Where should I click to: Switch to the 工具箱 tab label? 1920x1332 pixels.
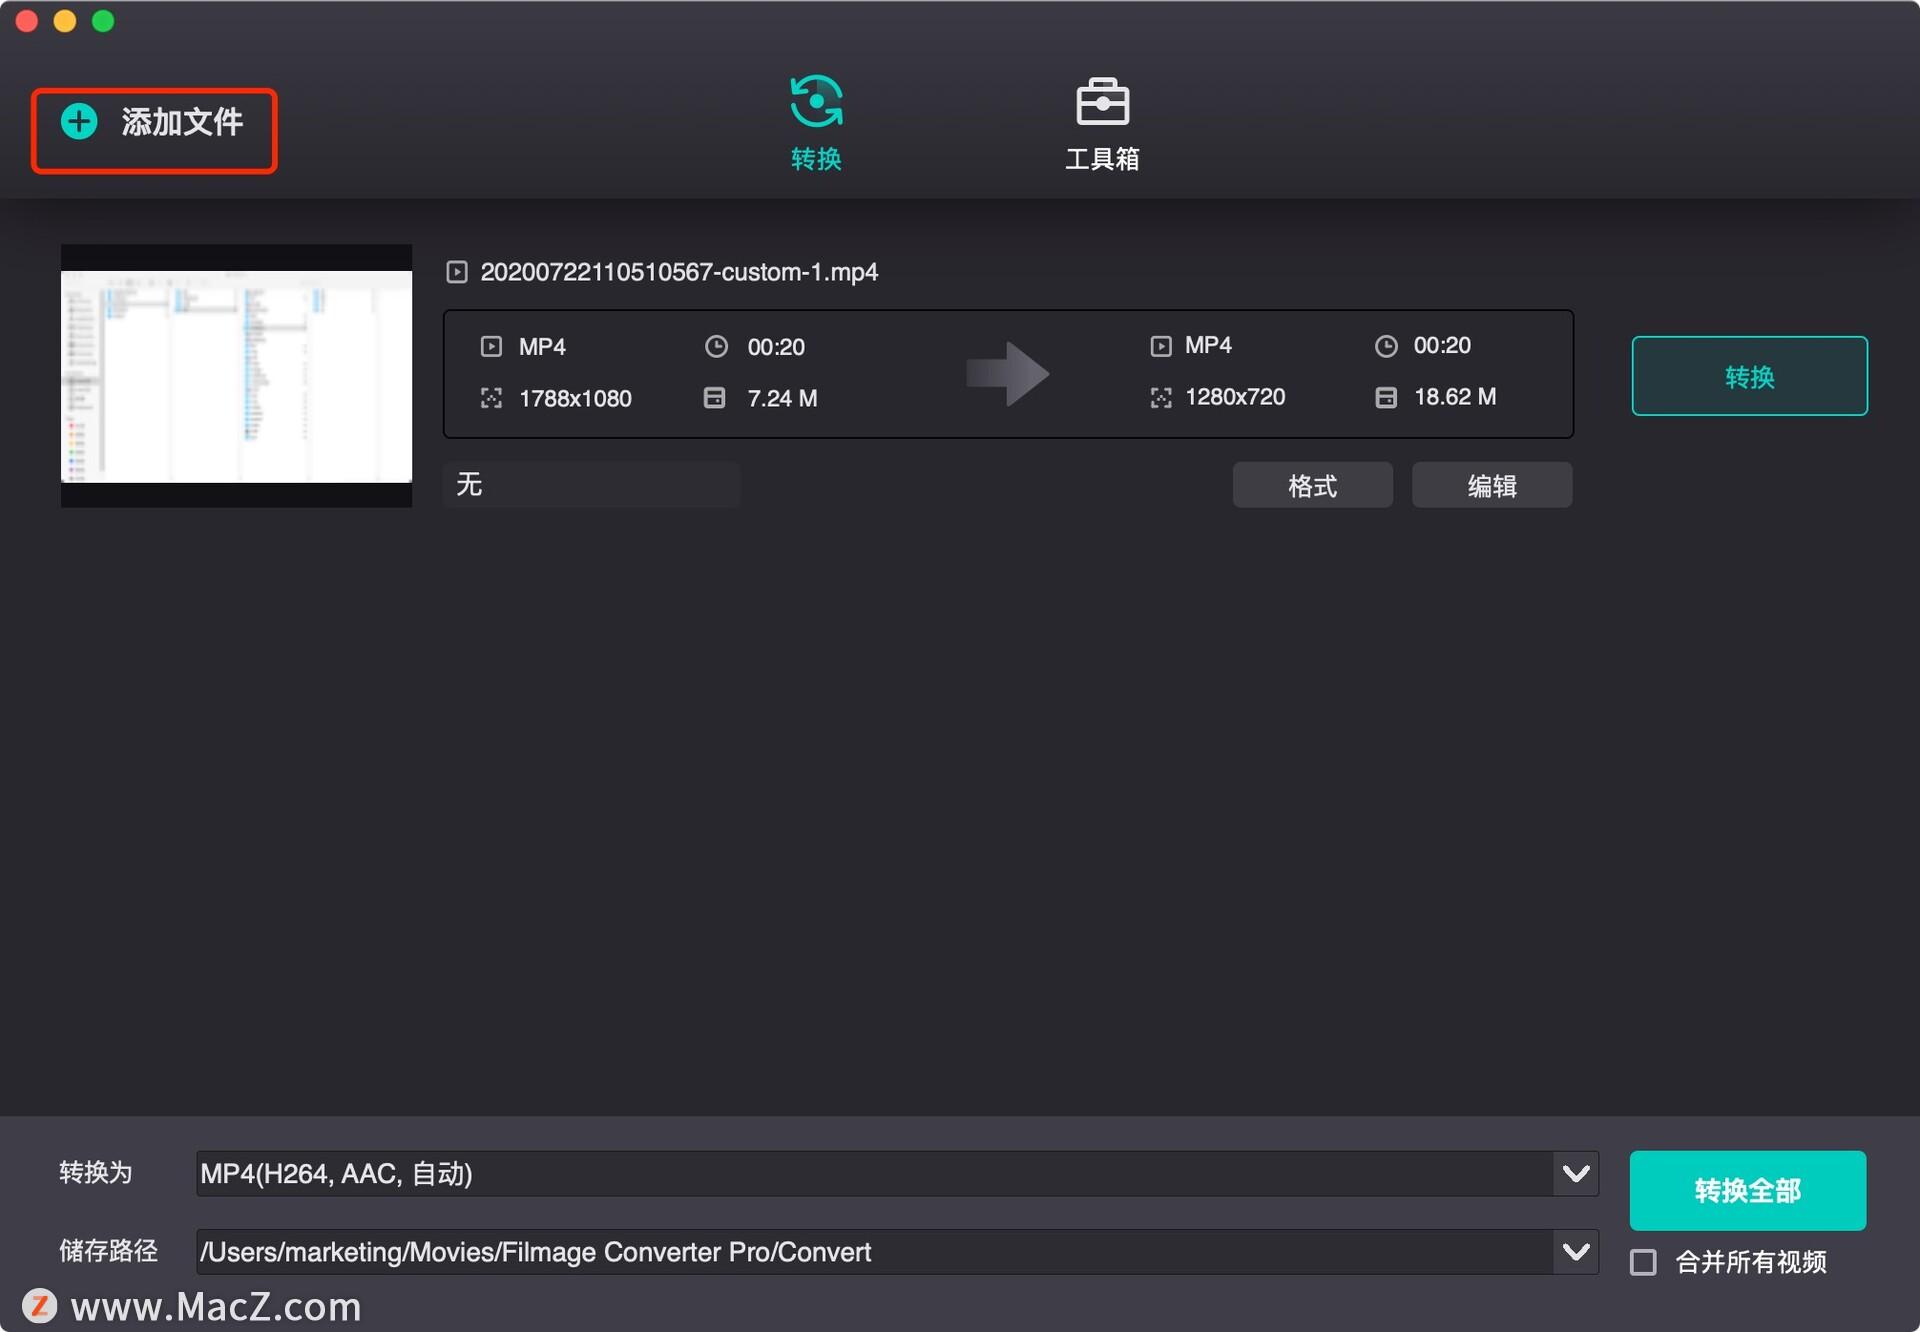[1102, 159]
